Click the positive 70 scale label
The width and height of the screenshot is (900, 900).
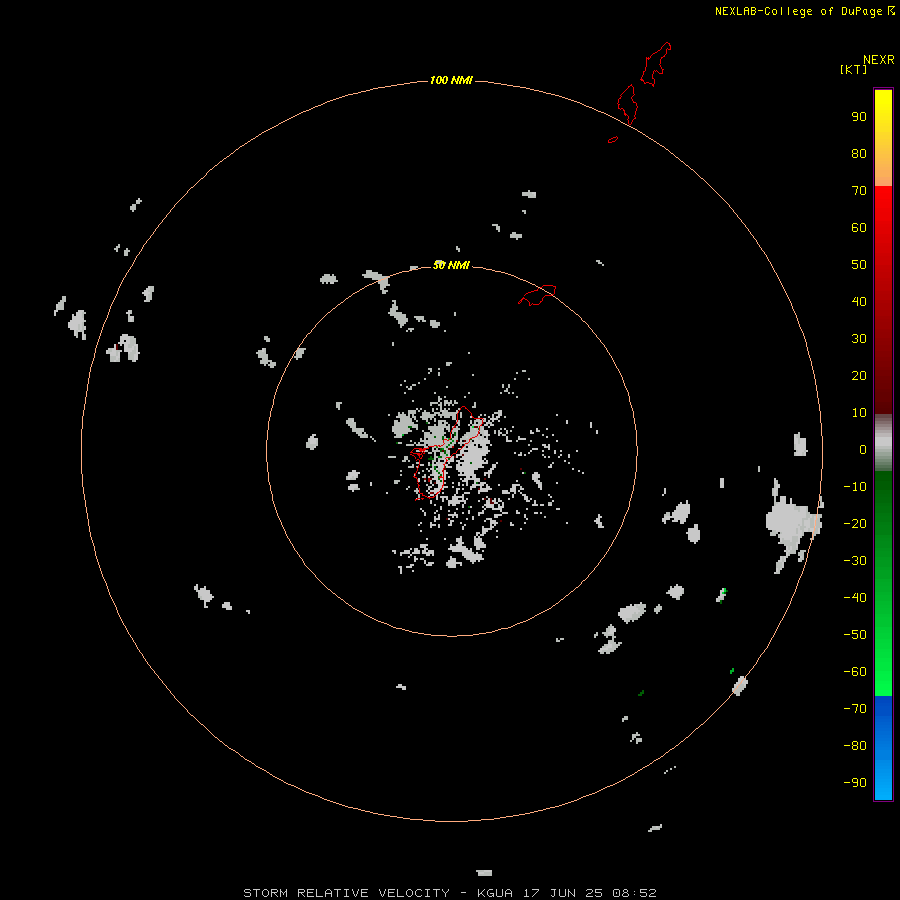[x=859, y=191]
